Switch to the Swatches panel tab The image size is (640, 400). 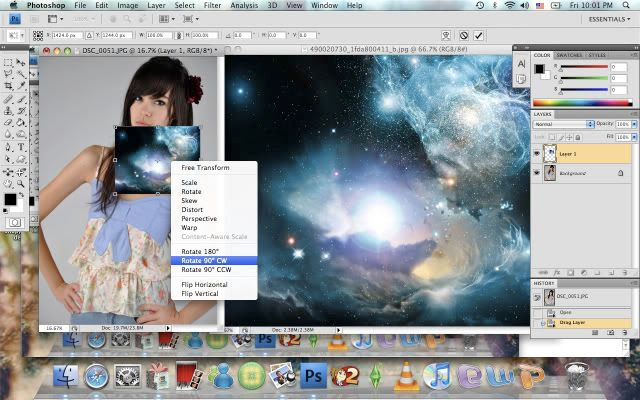pyautogui.click(x=570, y=55)
